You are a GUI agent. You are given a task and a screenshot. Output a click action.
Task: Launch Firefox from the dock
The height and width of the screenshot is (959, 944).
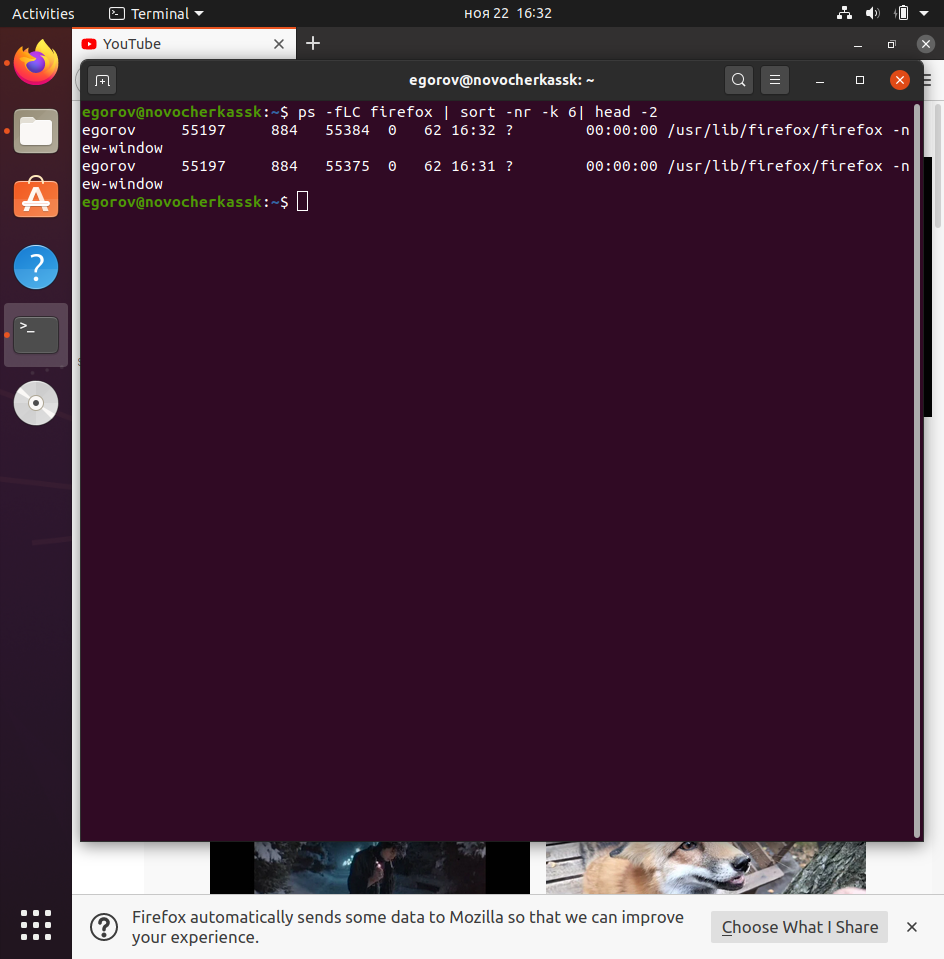[36, 63]
